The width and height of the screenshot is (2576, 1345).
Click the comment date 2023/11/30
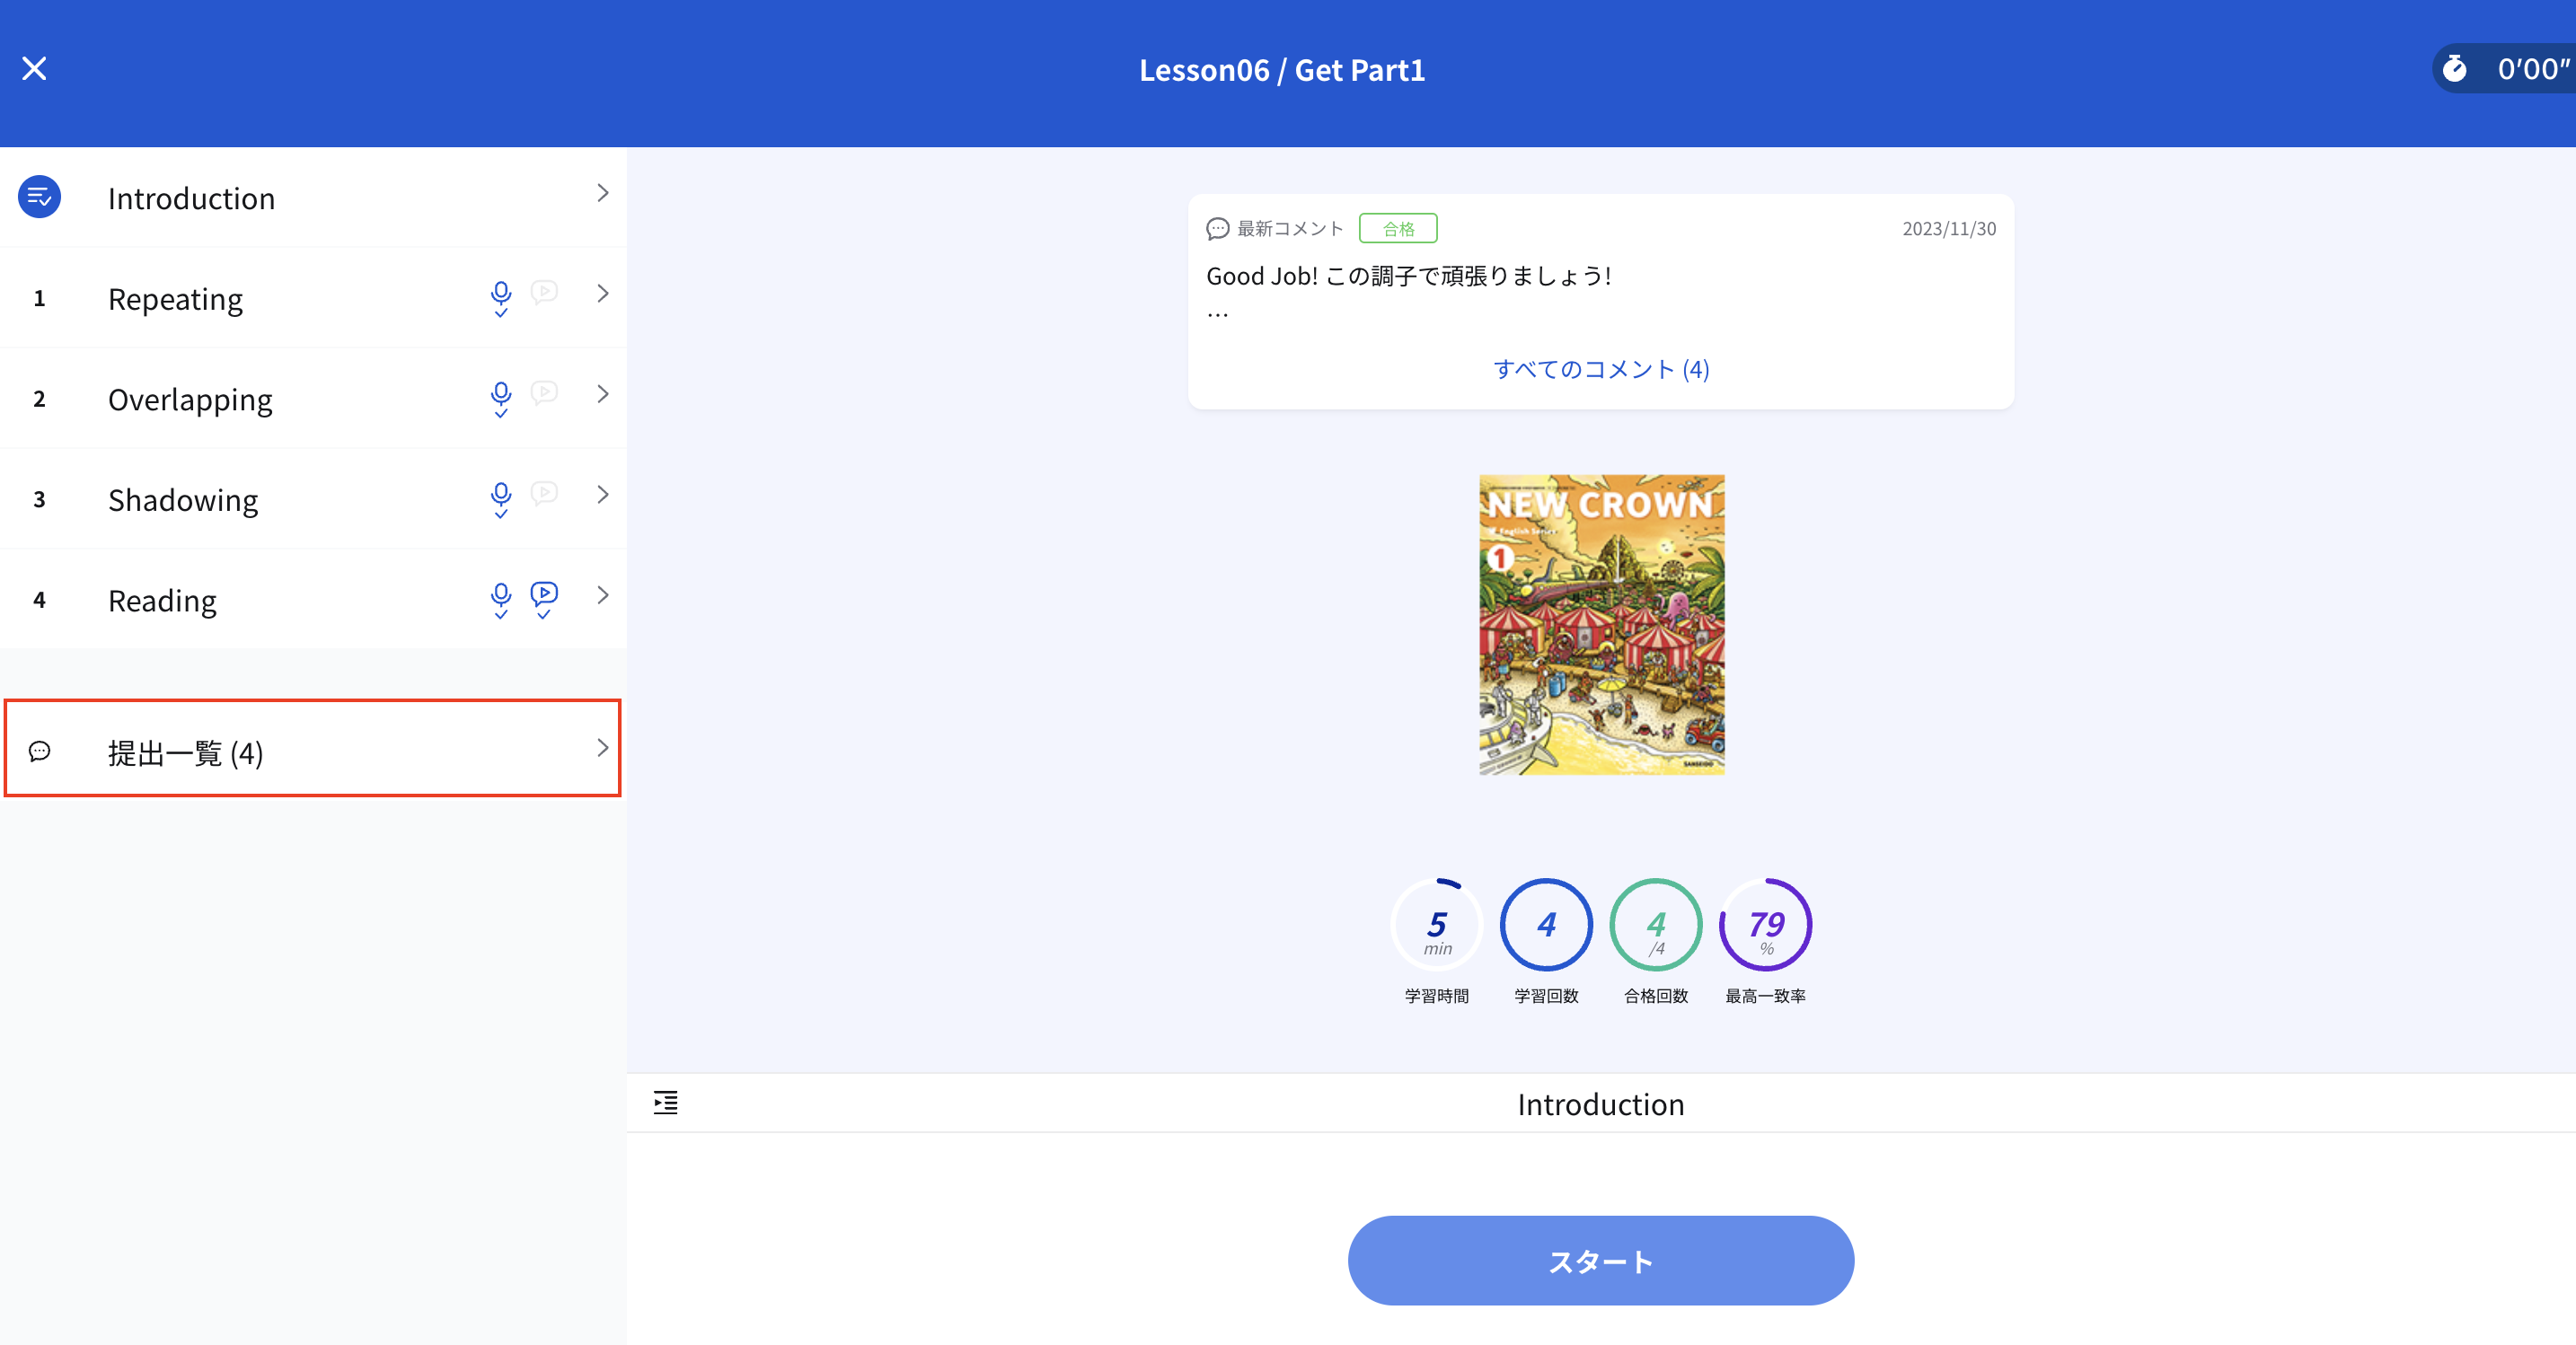[1949, 229]
